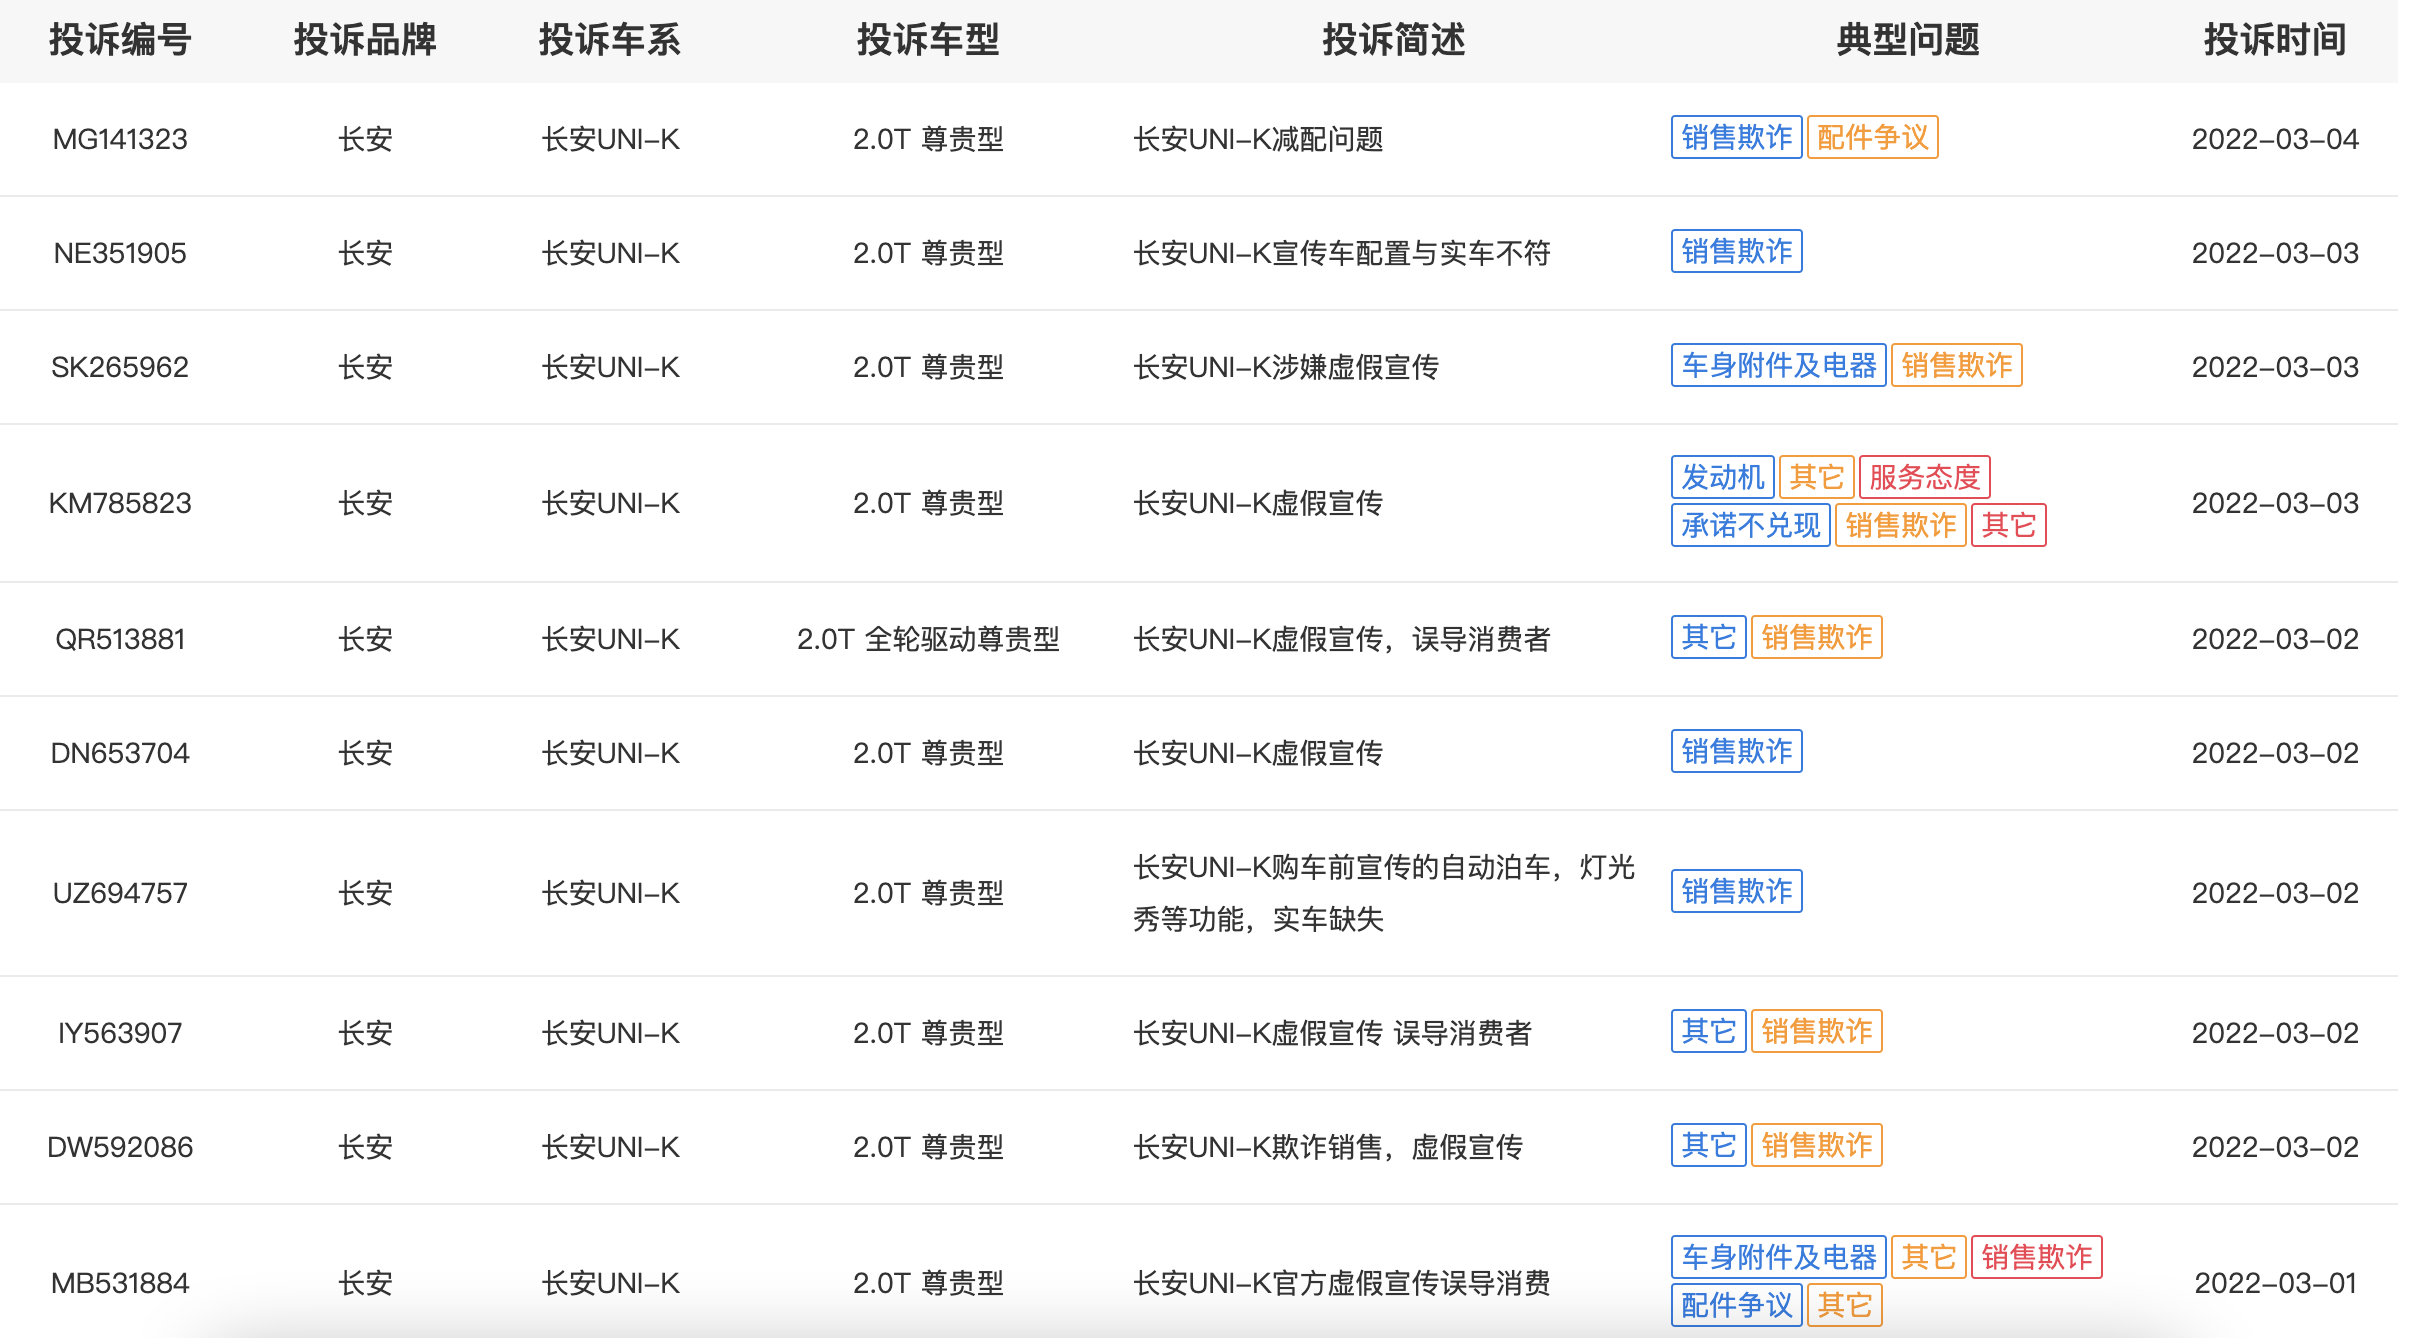Select the 销售欺诈 tag in row QR513881
This screenshot has height=1338, width=2424.
pos(1817,637)
